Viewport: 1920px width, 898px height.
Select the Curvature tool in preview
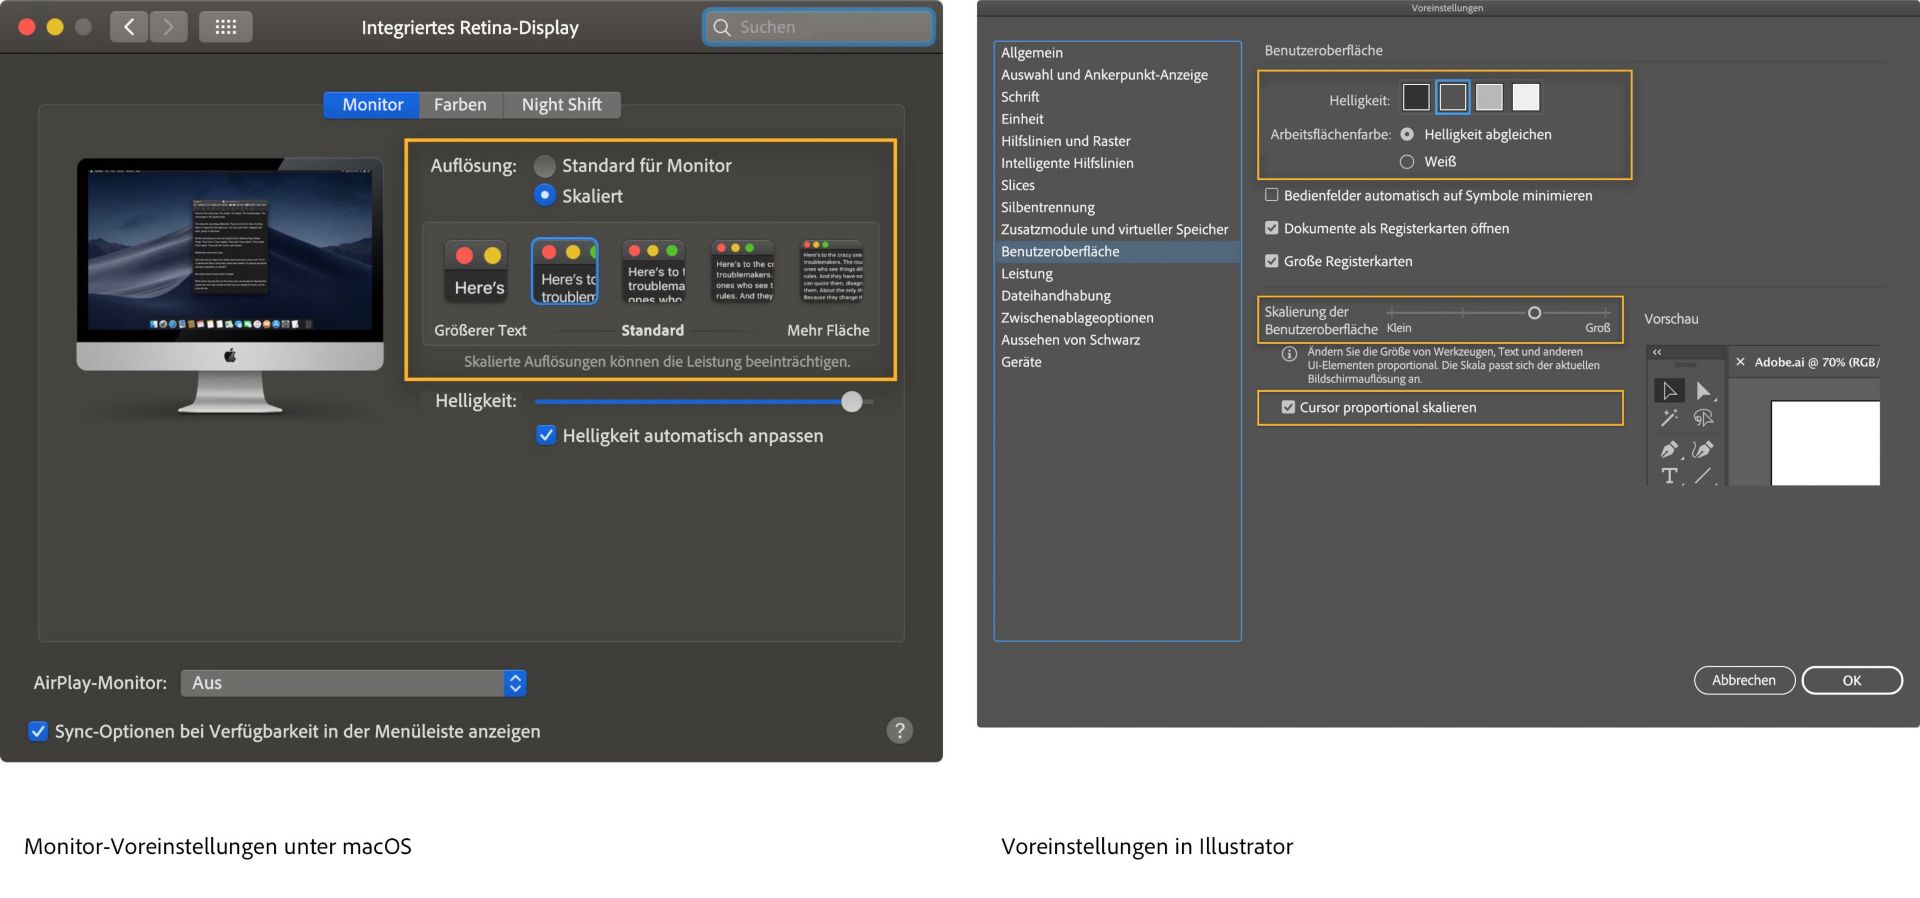pos(1703,449)
